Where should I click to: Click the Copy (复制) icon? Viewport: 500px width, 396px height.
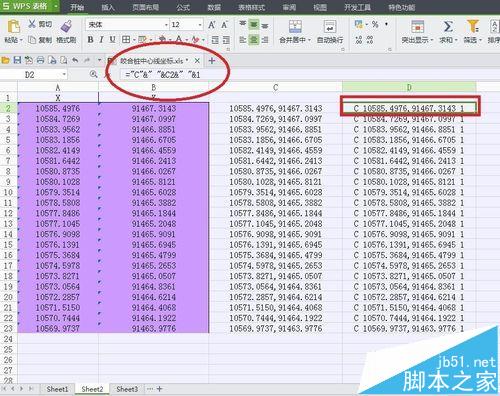coord(32,40)
